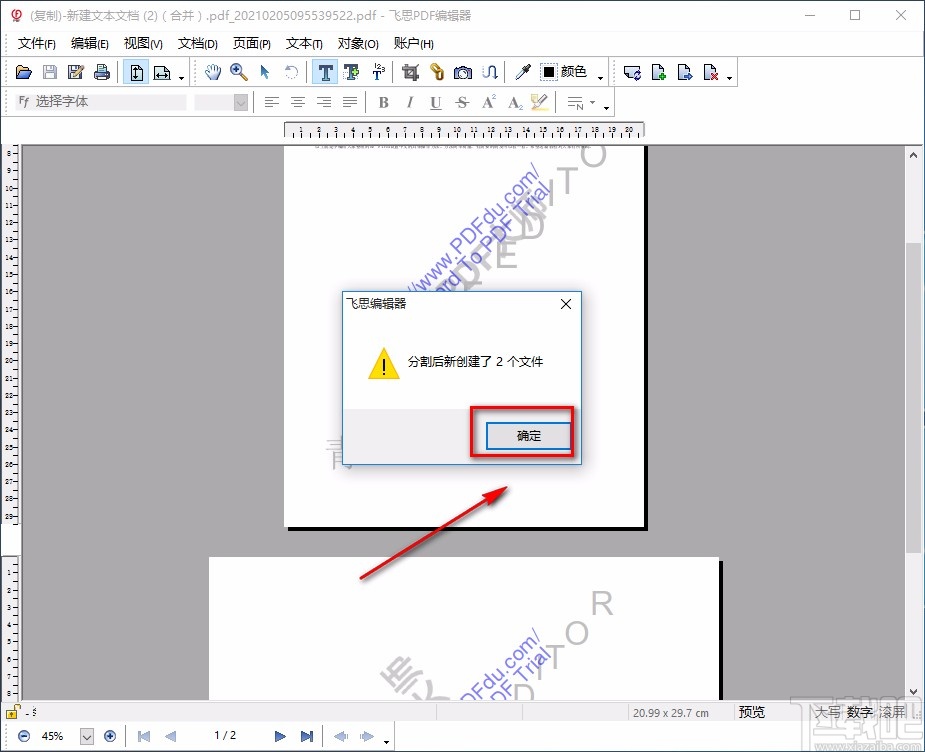The image size is (925, 752).
Task: Open the 文本(T) menu
Action: click(304, 44)
